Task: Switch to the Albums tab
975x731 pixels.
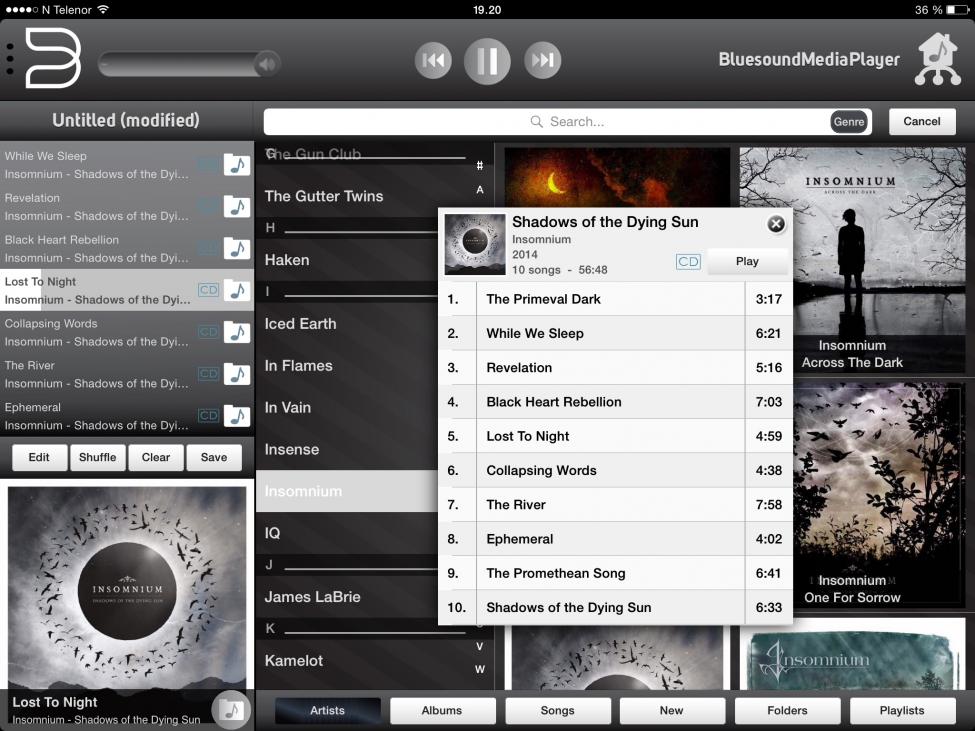Action: click(x=441, y=710)
